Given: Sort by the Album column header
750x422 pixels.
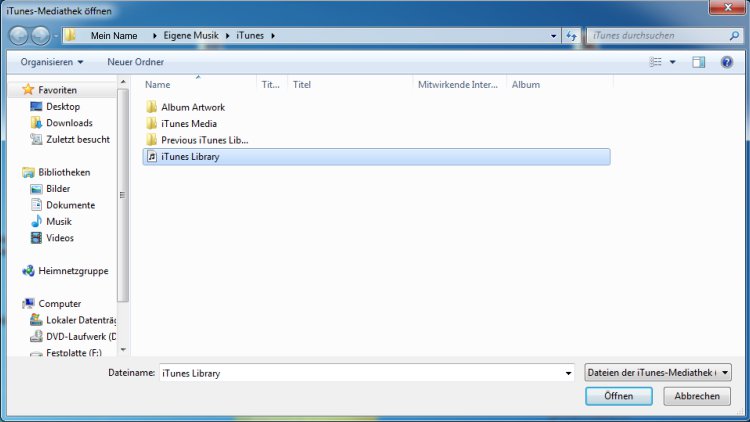Looking at the screenshot, I should click(x=560, y=85).
